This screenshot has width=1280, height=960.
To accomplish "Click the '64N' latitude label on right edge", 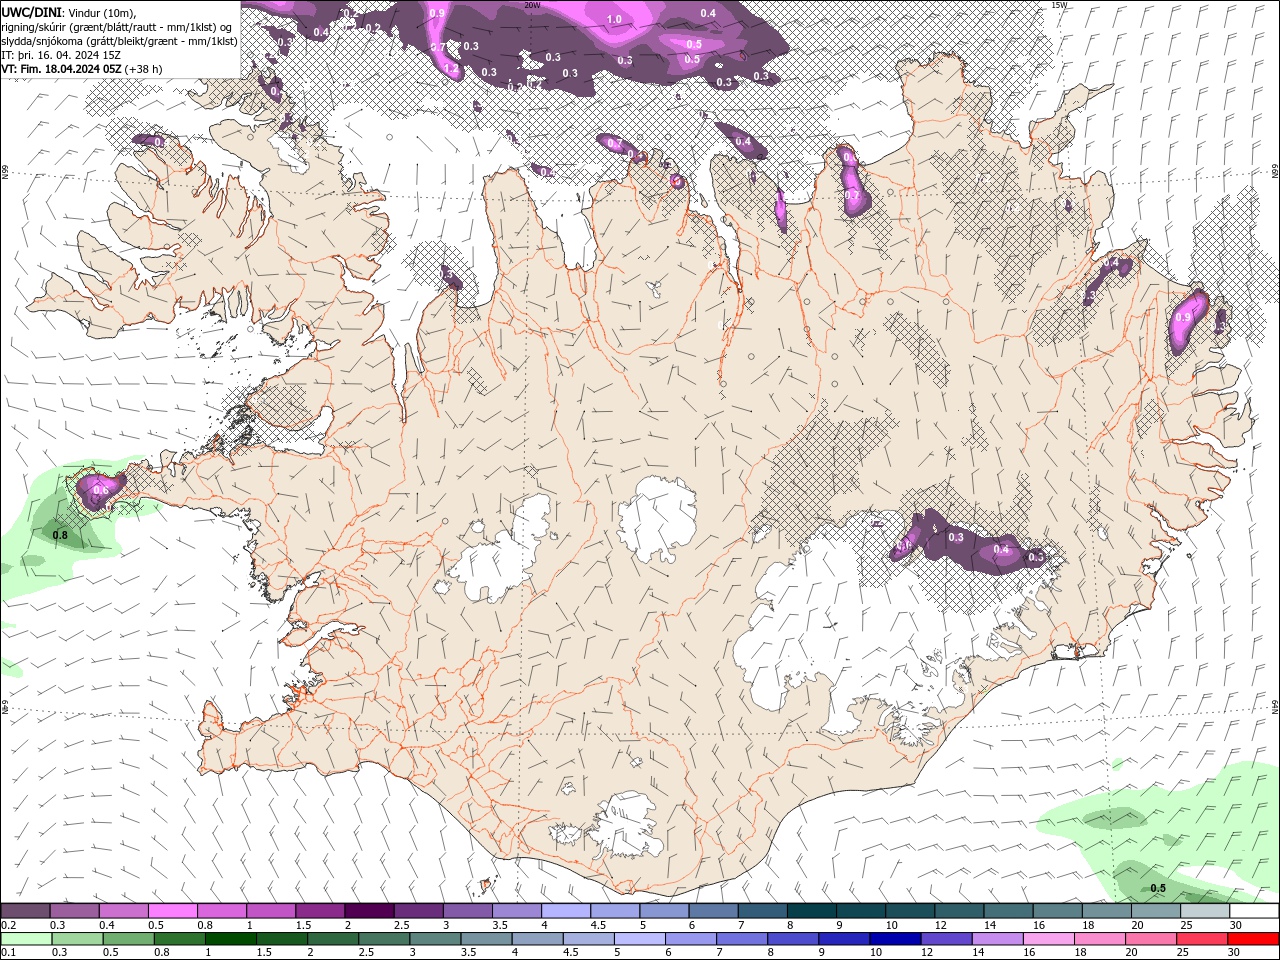I will [x=1275, y=705].
